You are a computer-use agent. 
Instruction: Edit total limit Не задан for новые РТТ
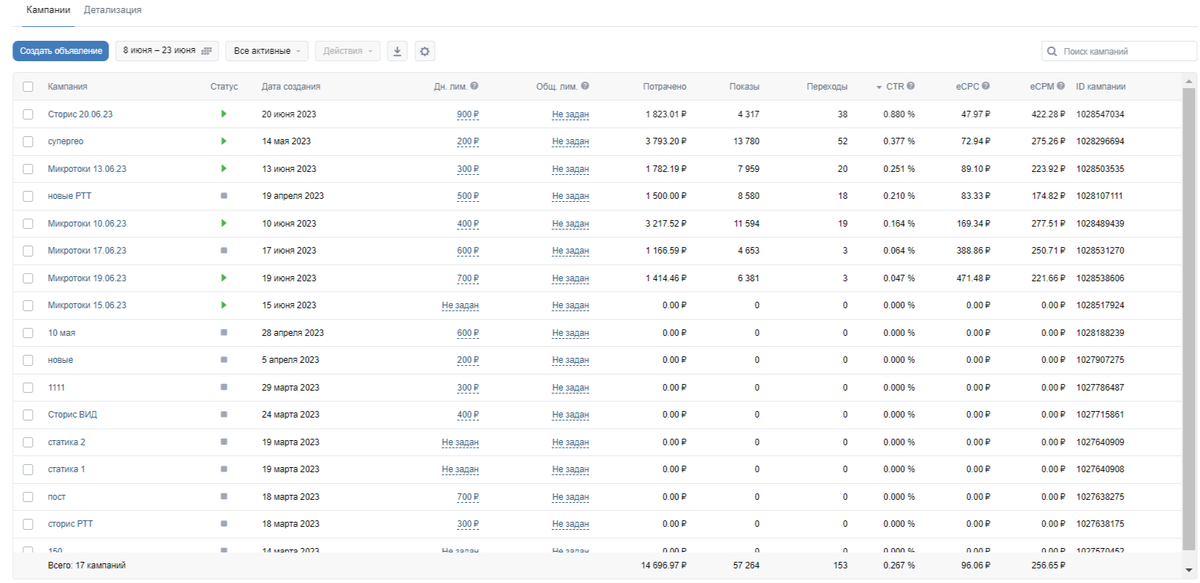[x=570, y=196]
